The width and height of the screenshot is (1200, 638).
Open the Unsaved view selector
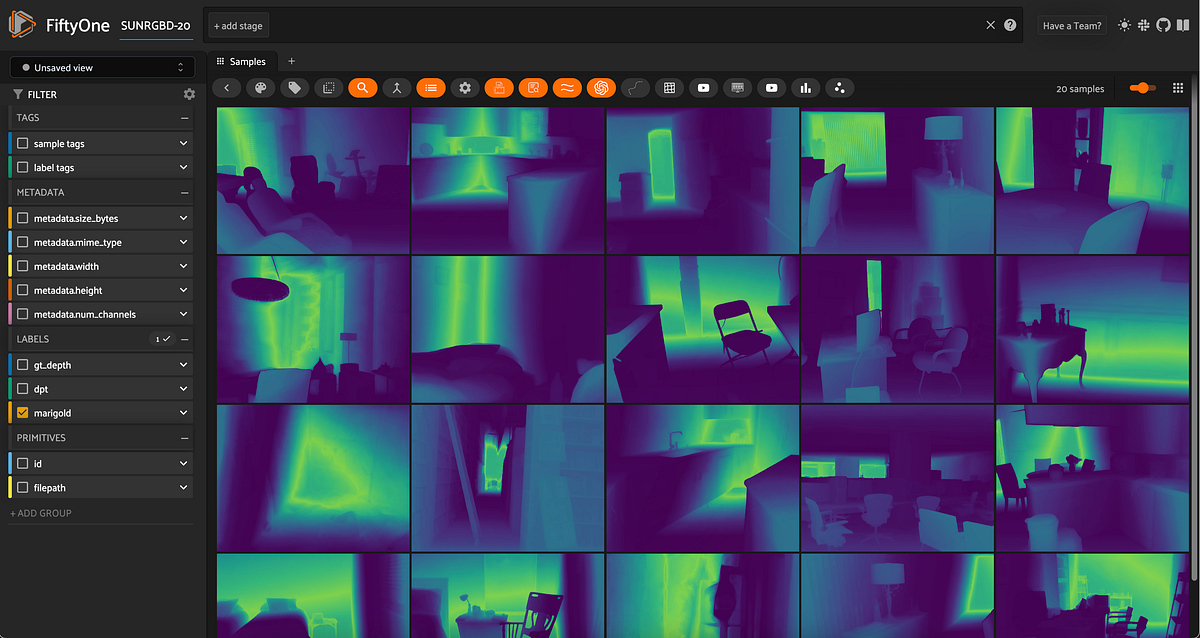[100, 65]
